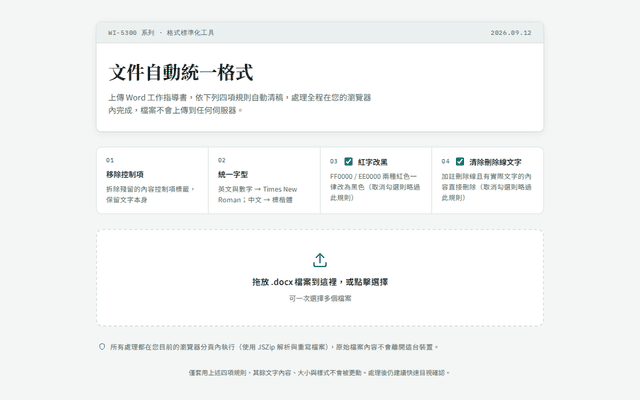The height and width of the screenshot is (400, 640).
Task: Click the 移除控制項 rule title
Action: click(125, 174)
